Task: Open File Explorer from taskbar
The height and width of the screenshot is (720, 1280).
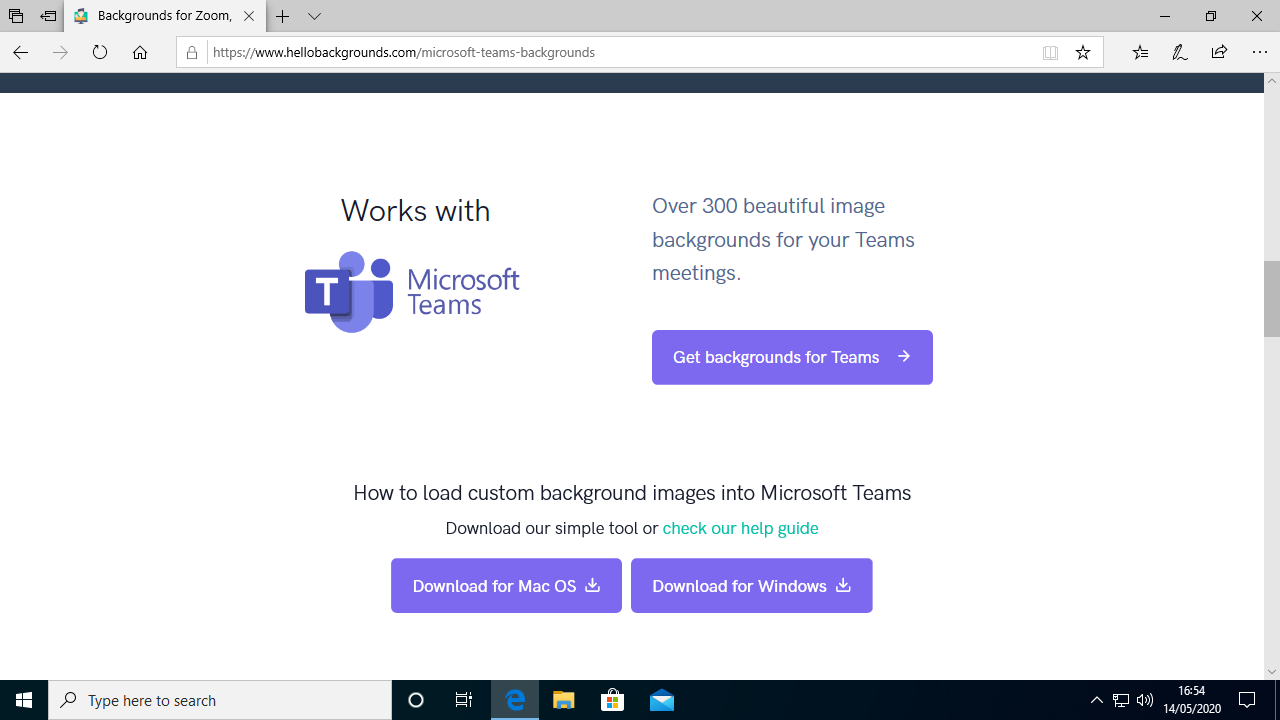Action: (564, 700)
